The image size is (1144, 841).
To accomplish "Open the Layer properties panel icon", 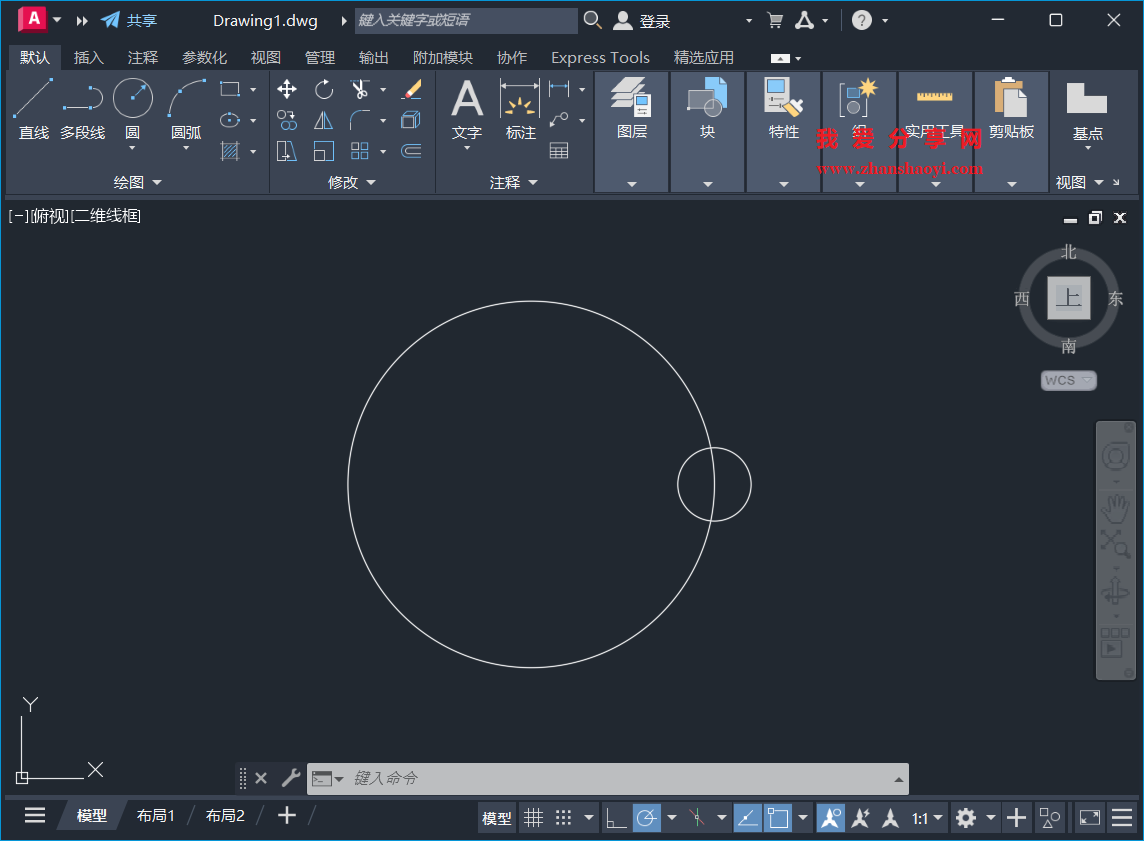I will pos(631,99).
